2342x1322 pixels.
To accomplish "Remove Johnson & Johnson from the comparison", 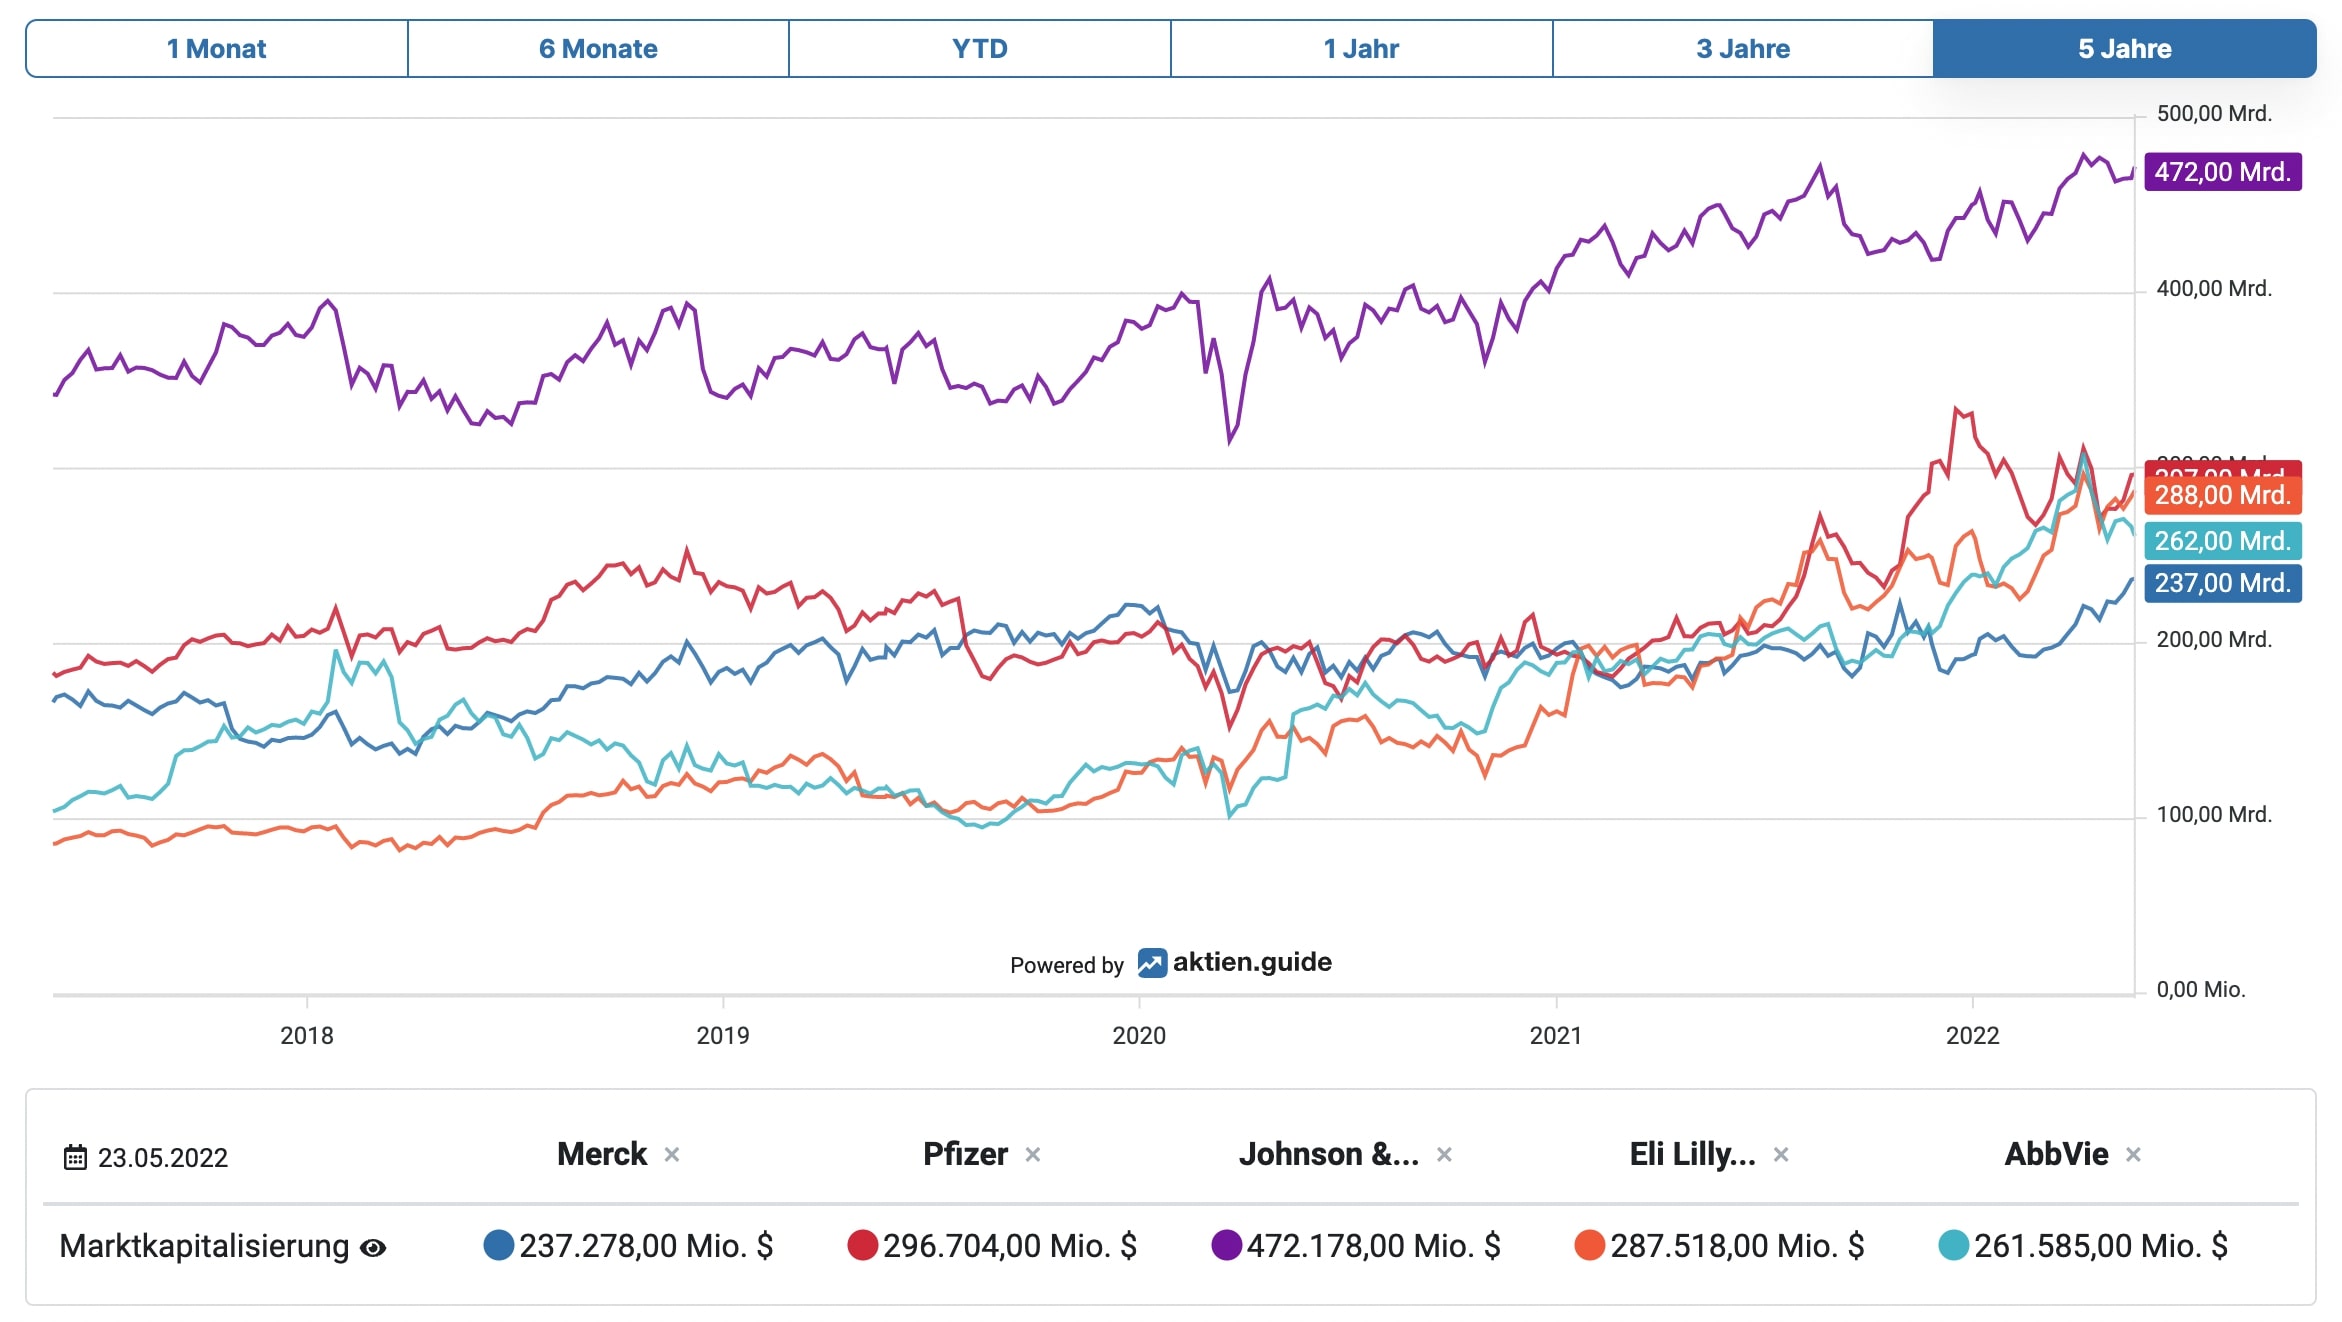I will coord(1444,1155).
